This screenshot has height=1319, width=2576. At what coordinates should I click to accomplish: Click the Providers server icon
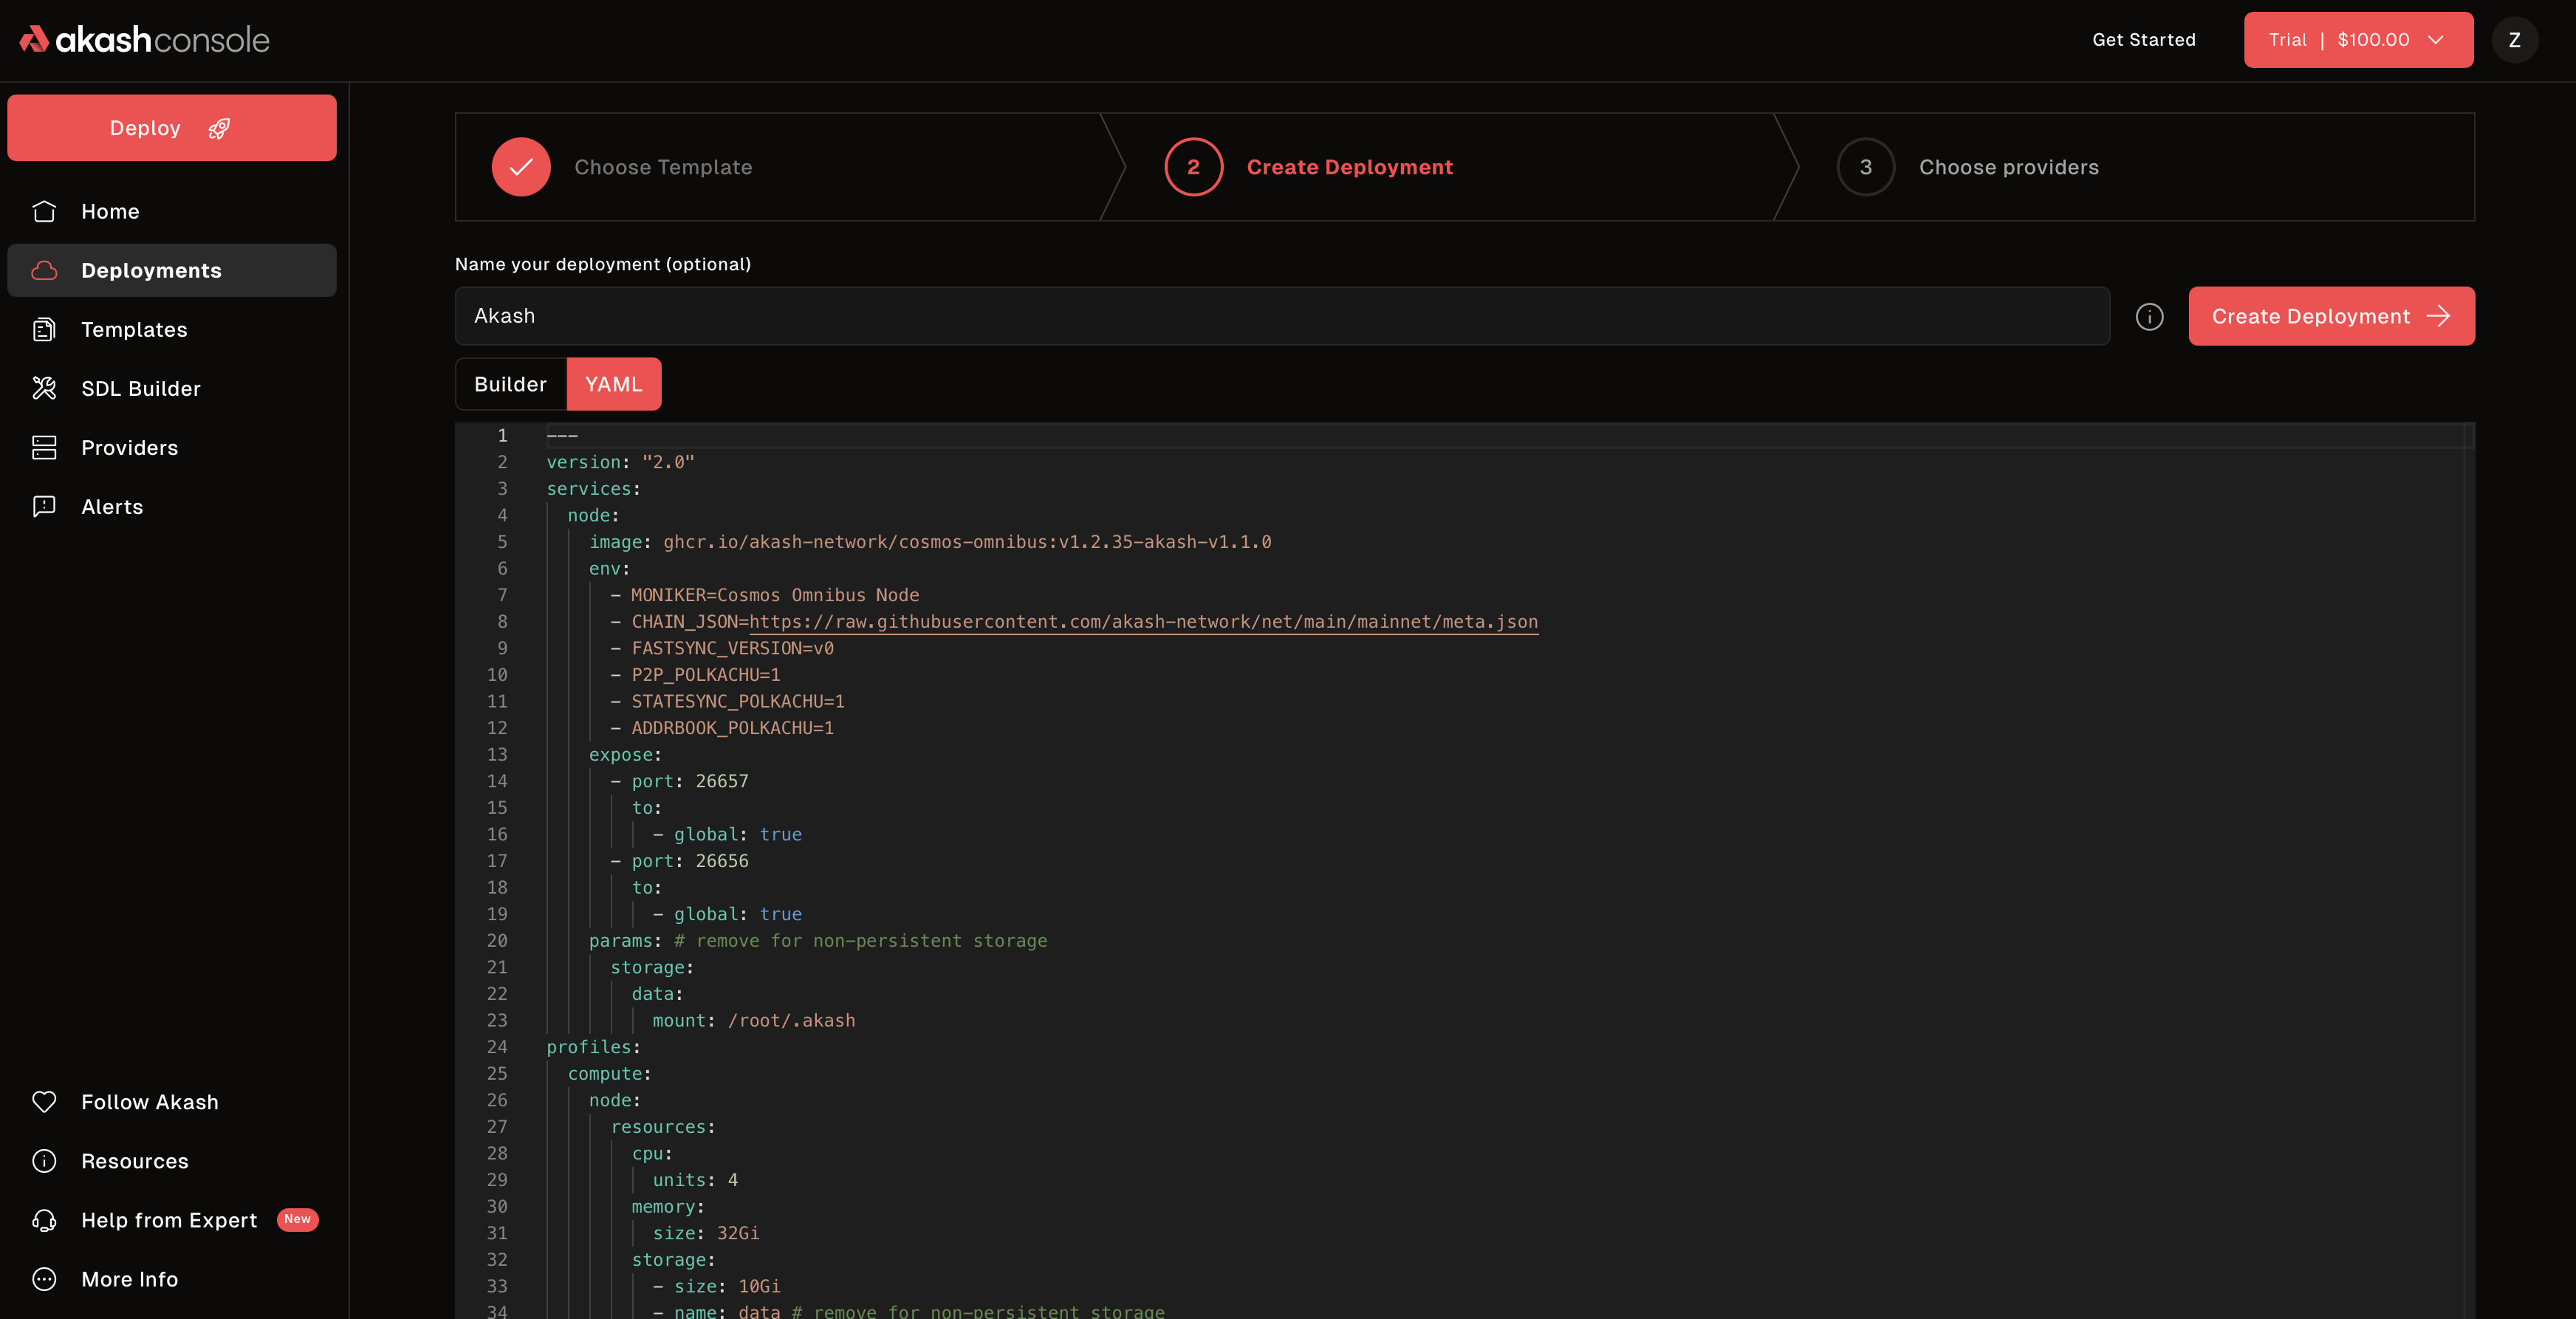(x=45, y=447)
